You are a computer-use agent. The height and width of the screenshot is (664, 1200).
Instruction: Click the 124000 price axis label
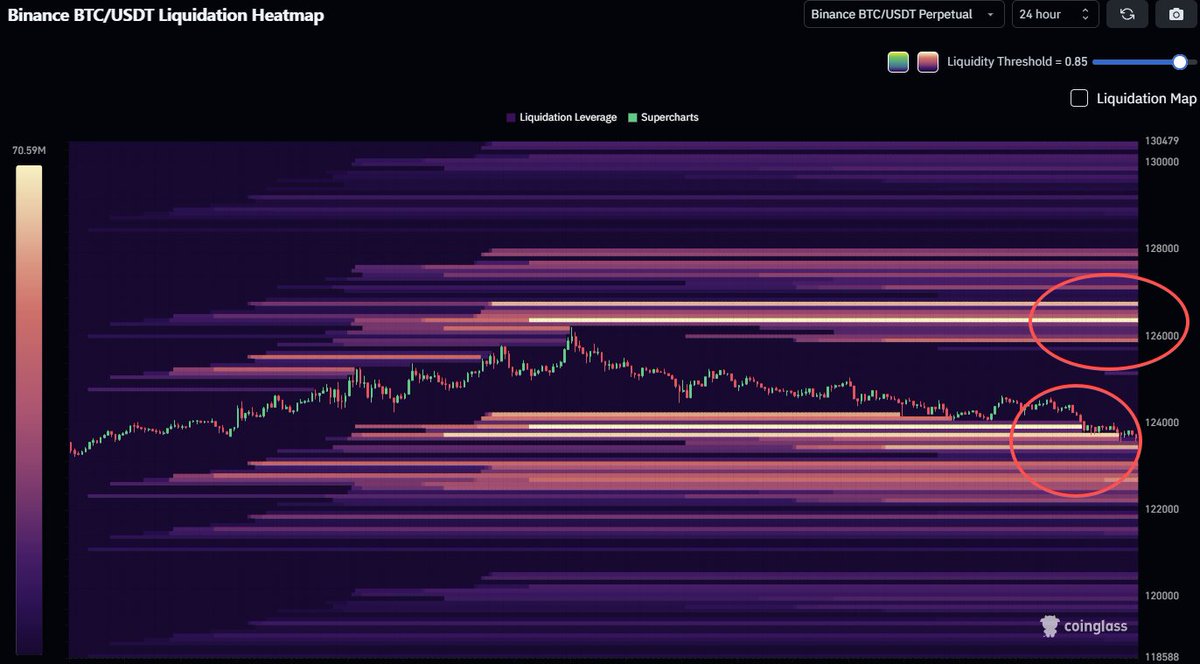pos(1164,423)
